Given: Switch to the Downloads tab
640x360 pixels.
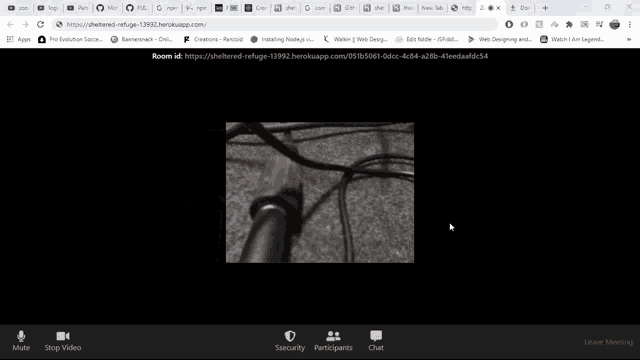Looking at the screenshot, I should click(x=520, y=8).
